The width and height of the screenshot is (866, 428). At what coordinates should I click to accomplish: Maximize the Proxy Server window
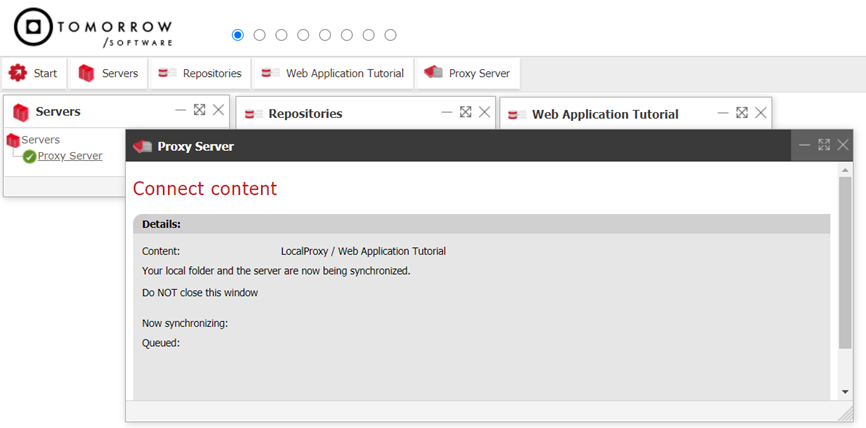click(824, 145)
